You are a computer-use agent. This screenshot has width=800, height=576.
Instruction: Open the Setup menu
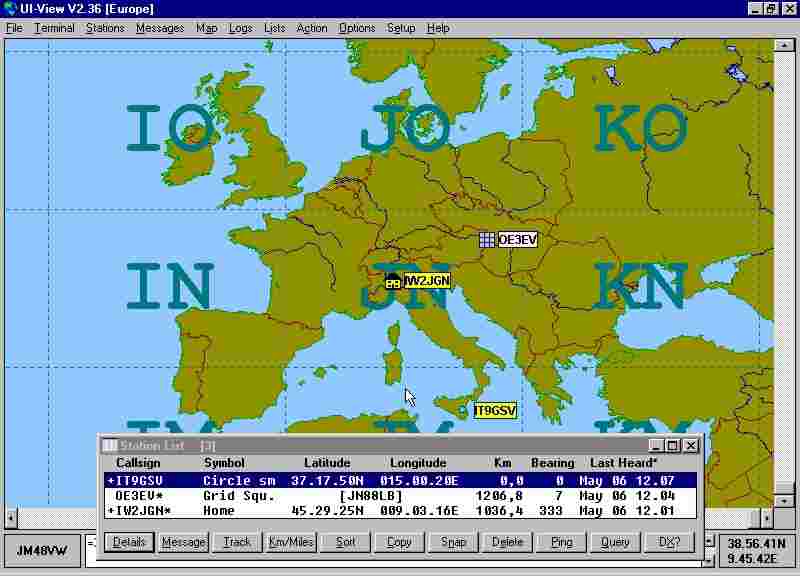tap(401, 28)
